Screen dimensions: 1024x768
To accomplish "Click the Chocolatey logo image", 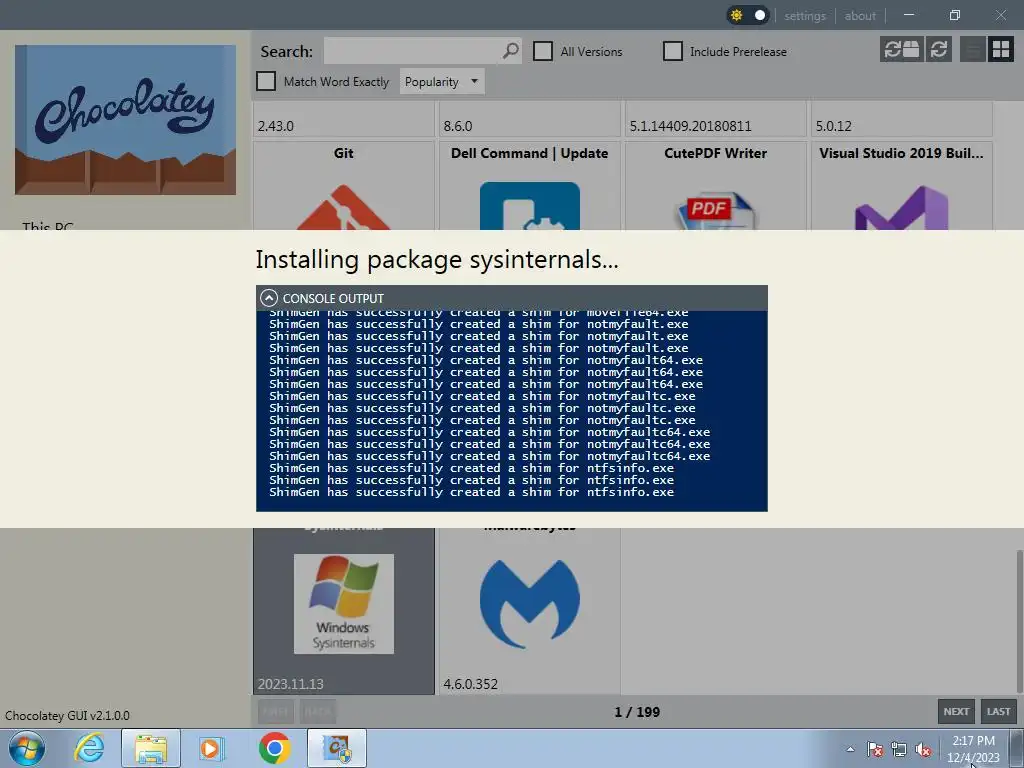I will click(x=125, y=120).
